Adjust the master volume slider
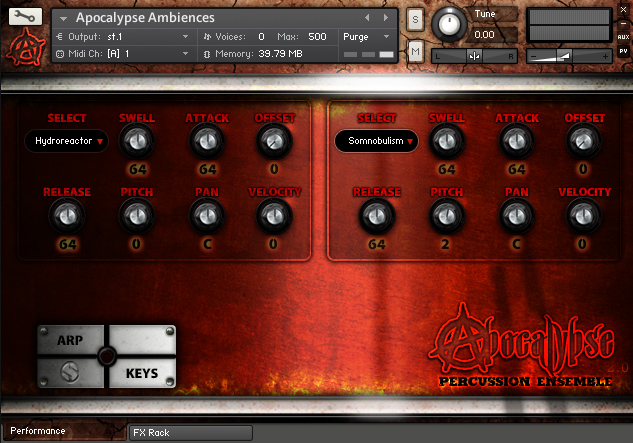Screen dimensions: 633x443 569,56
